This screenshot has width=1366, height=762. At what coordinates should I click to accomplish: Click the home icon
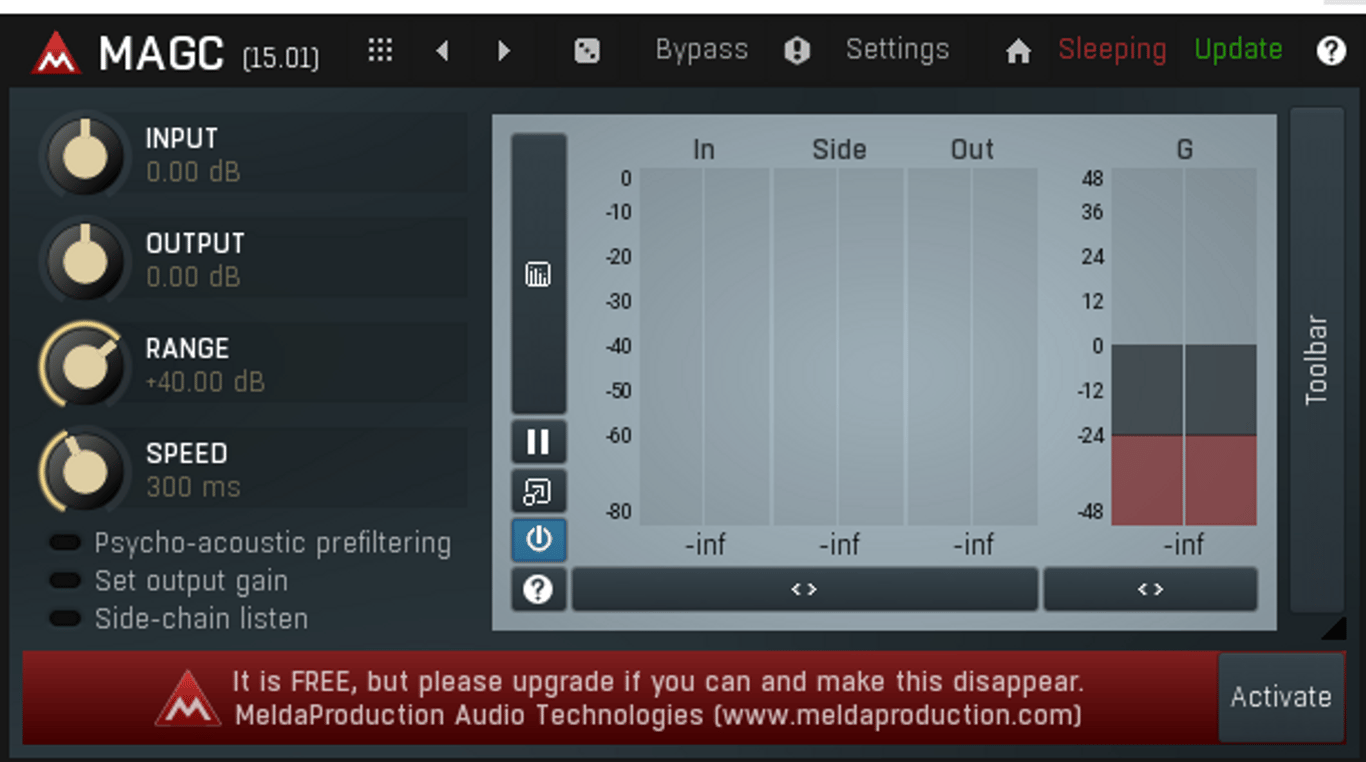point(1018,51)
